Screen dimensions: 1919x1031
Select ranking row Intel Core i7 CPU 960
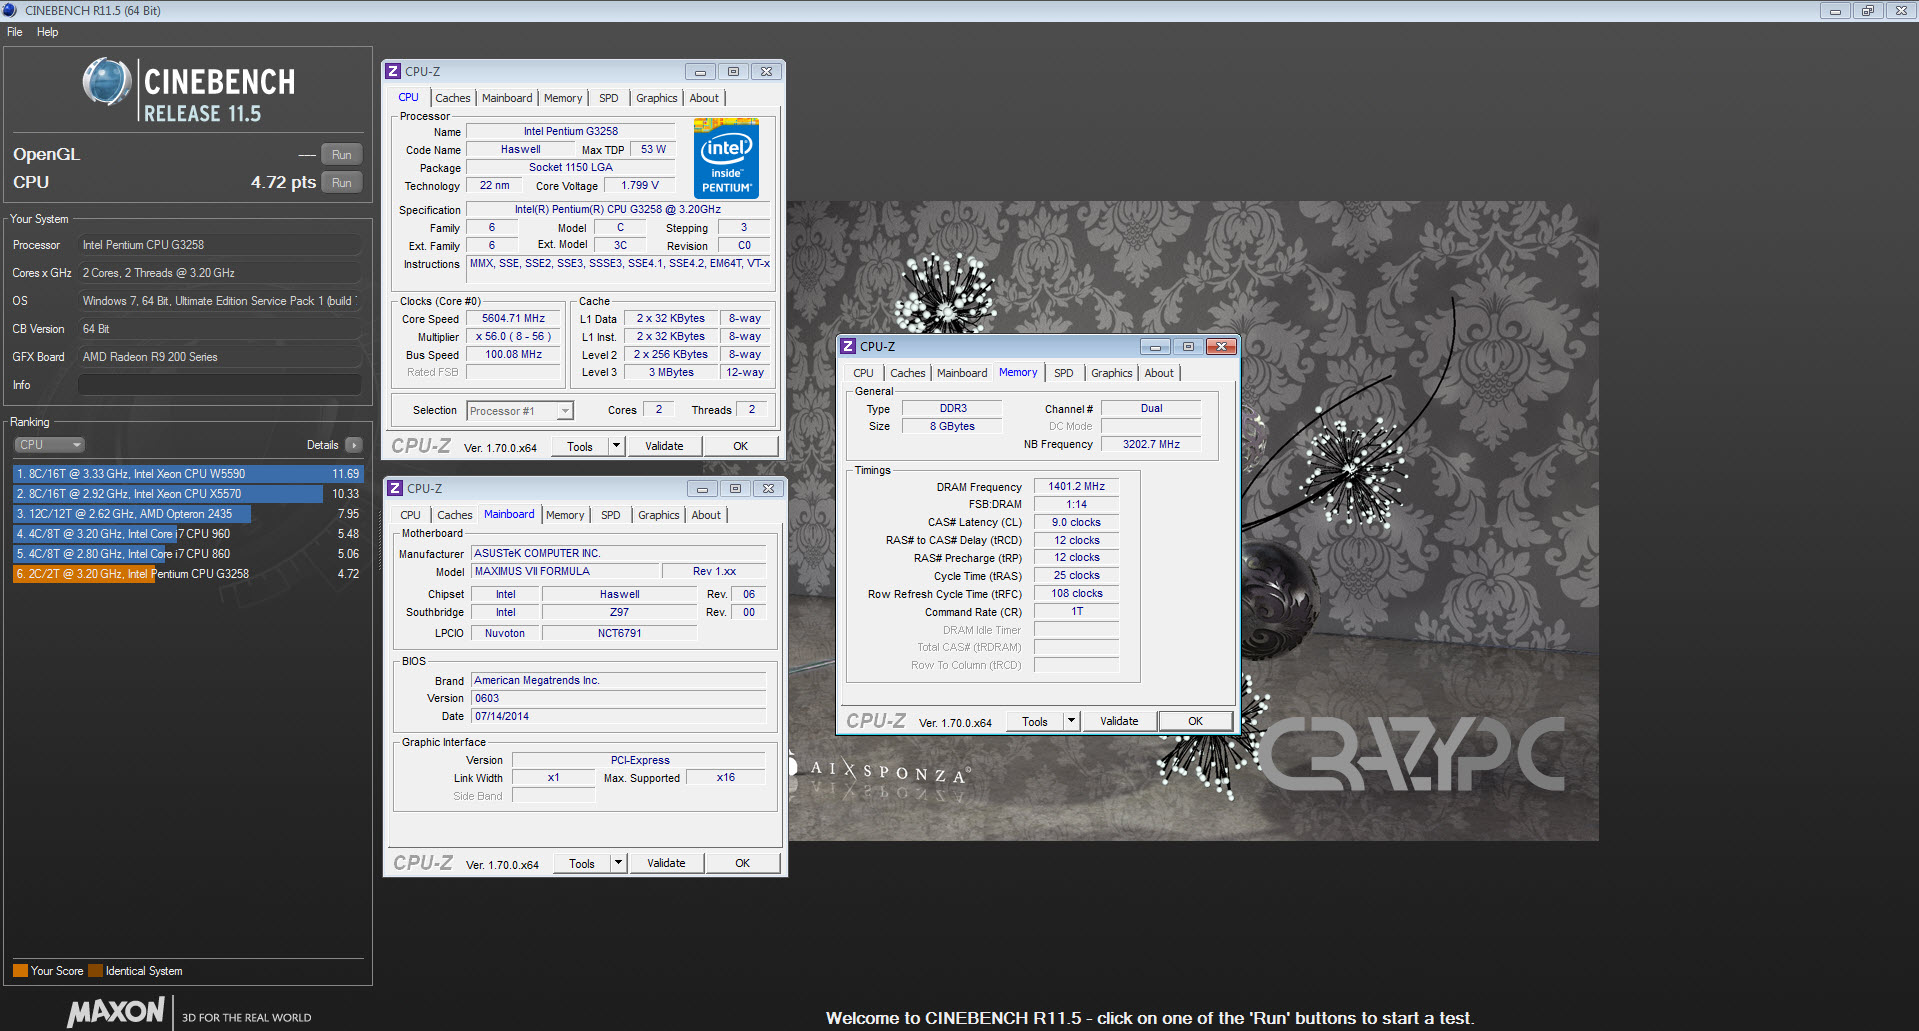(188, 534)
